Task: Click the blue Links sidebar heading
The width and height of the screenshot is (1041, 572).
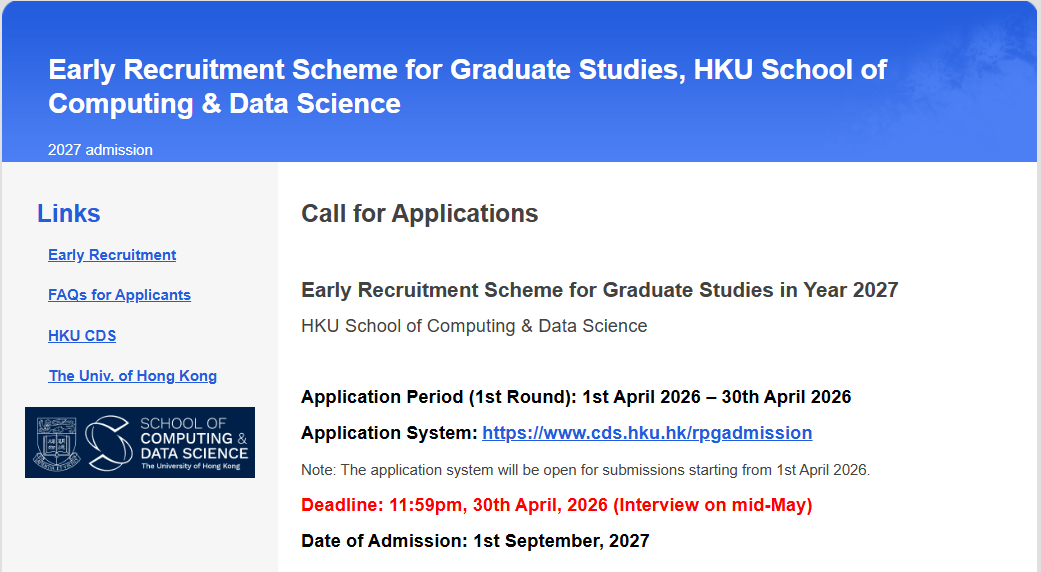Action: [x=68, y=214]
